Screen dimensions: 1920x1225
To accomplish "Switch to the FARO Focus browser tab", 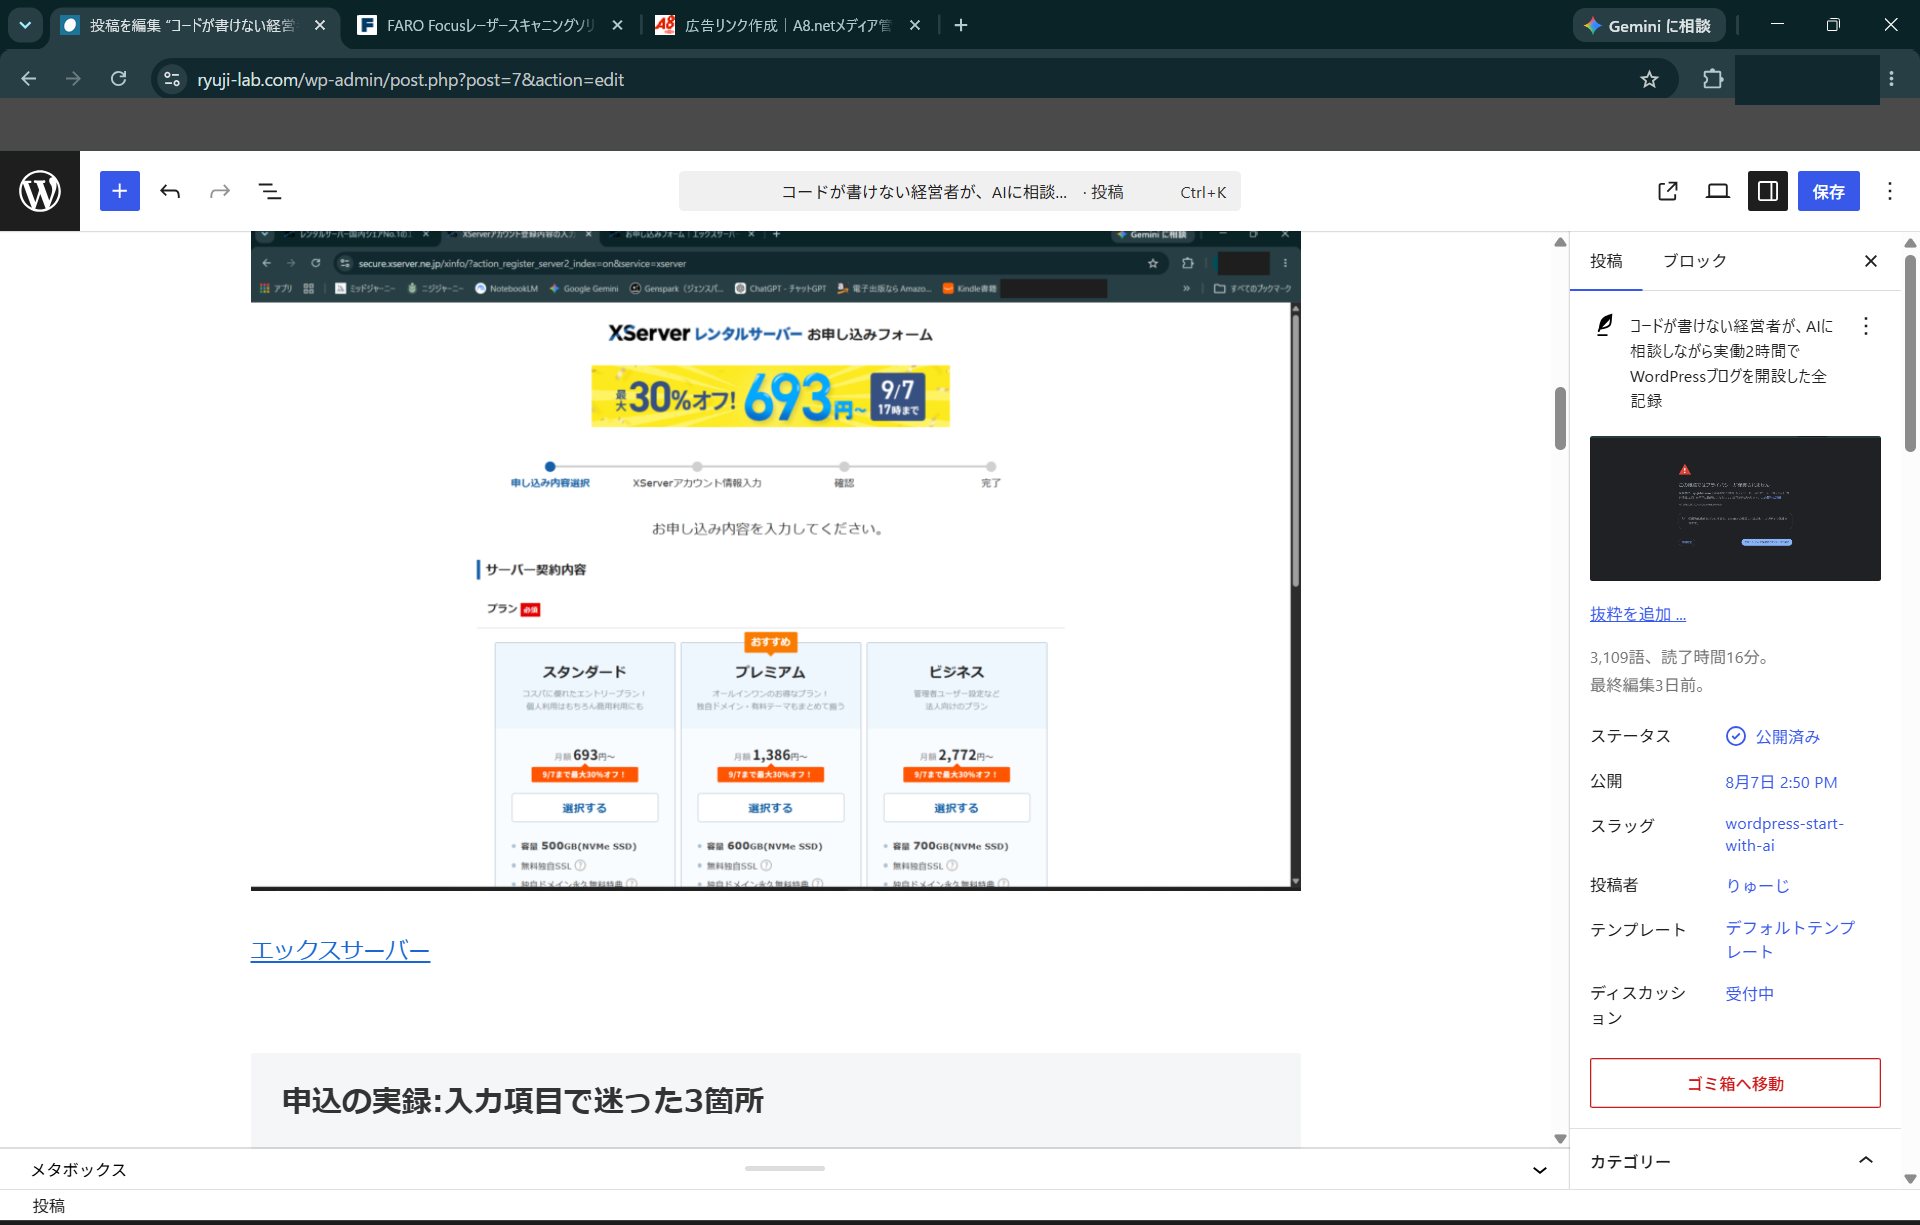I will point(490,25).
